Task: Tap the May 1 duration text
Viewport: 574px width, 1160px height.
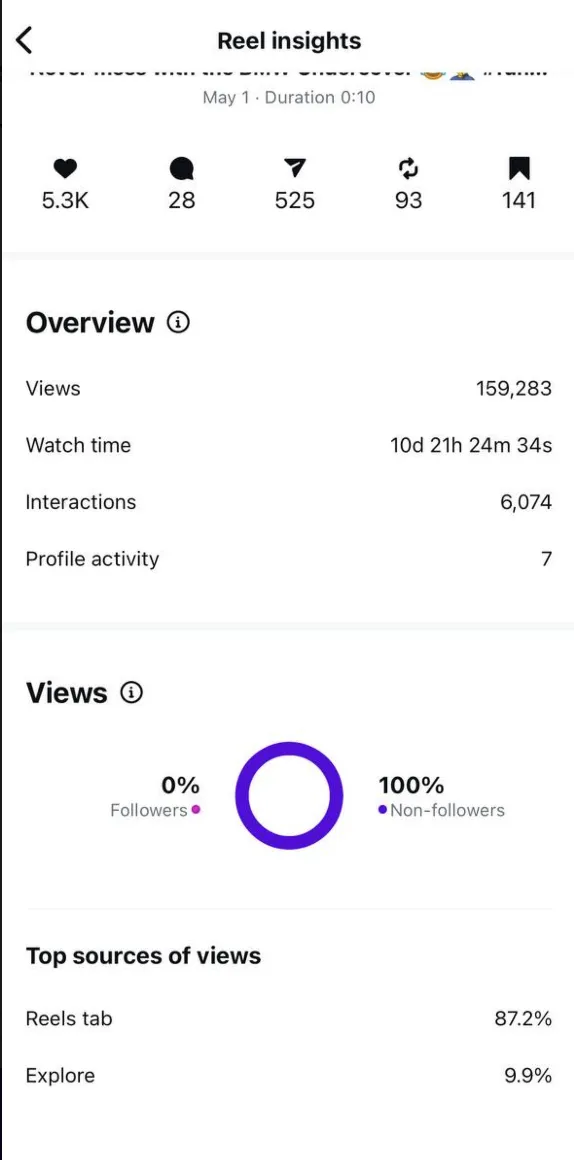Action: click(288, 98)
